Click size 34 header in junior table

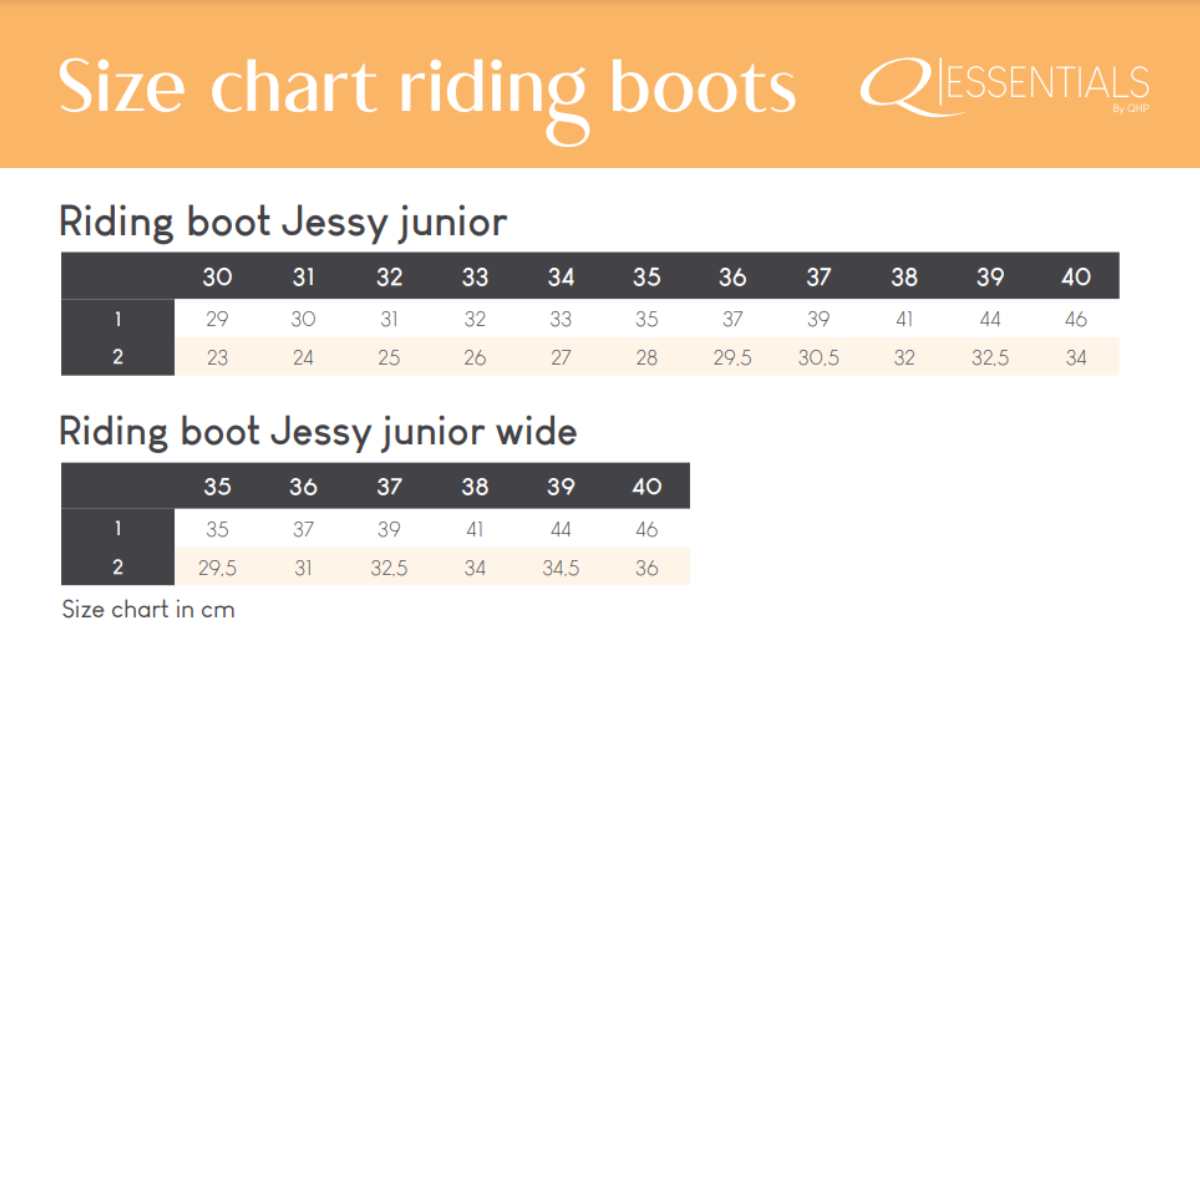[561, 277]
